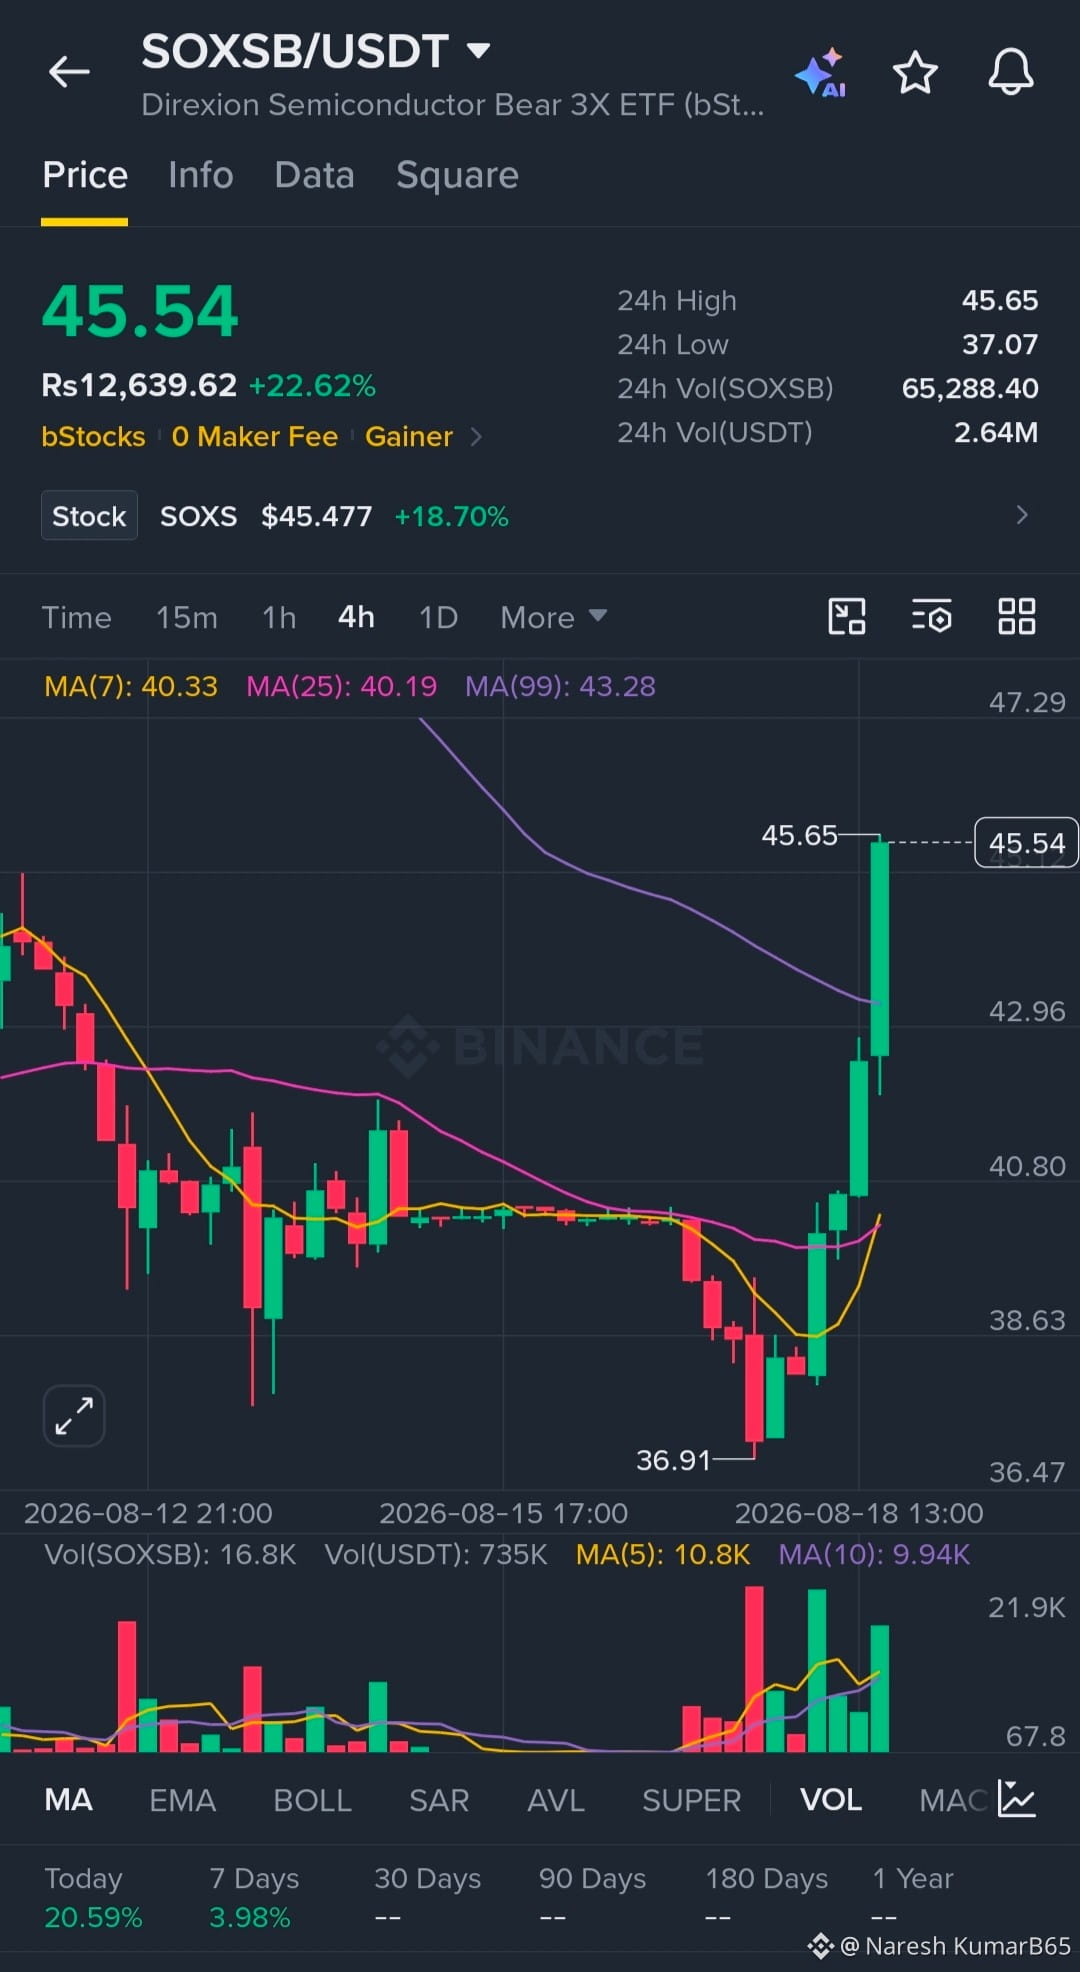1080x1972 pixels.
Task: Tap the 45.65 high marker on chart
Action: [x=799, y=835]
